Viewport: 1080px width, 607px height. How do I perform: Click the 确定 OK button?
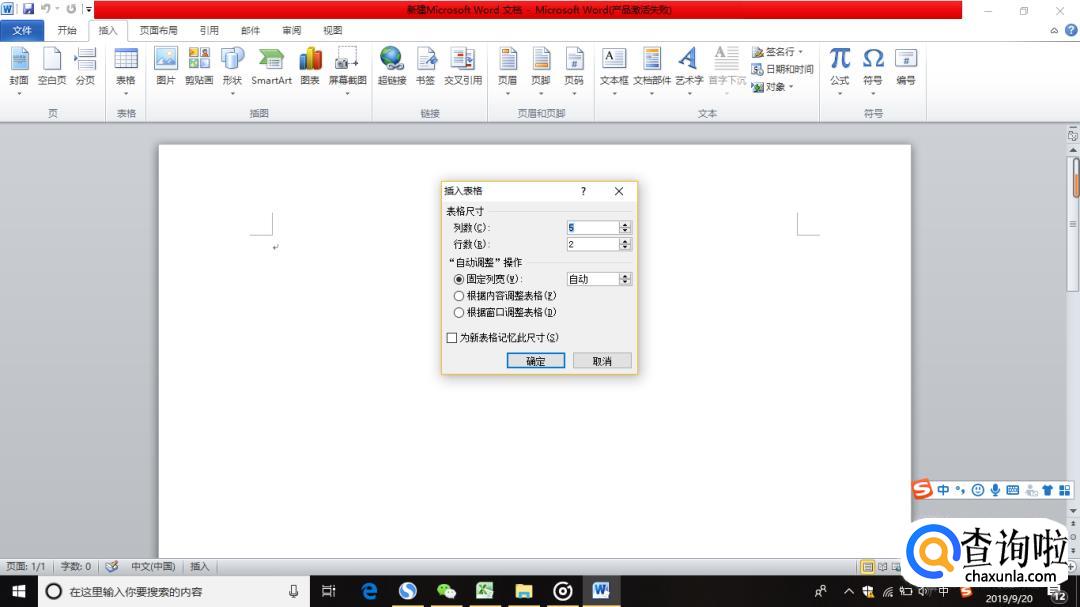point(536,361)
